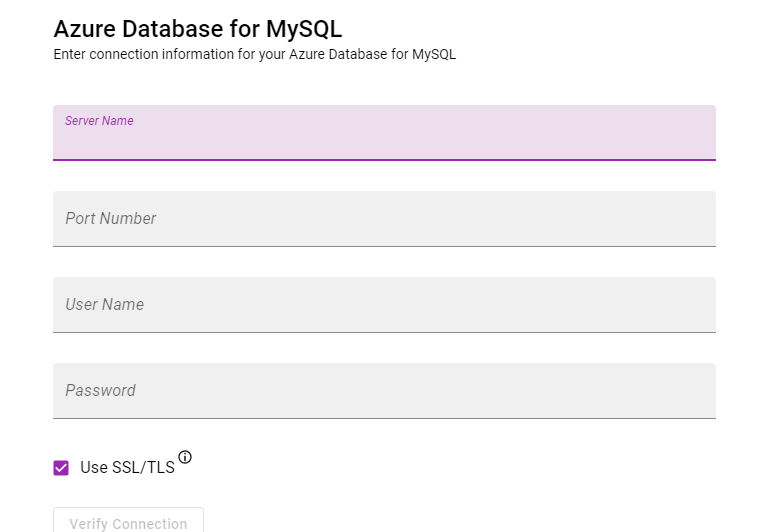Toggle the Use SSL/TLS checkbox
768x532 pixels.
click(61, 468)
